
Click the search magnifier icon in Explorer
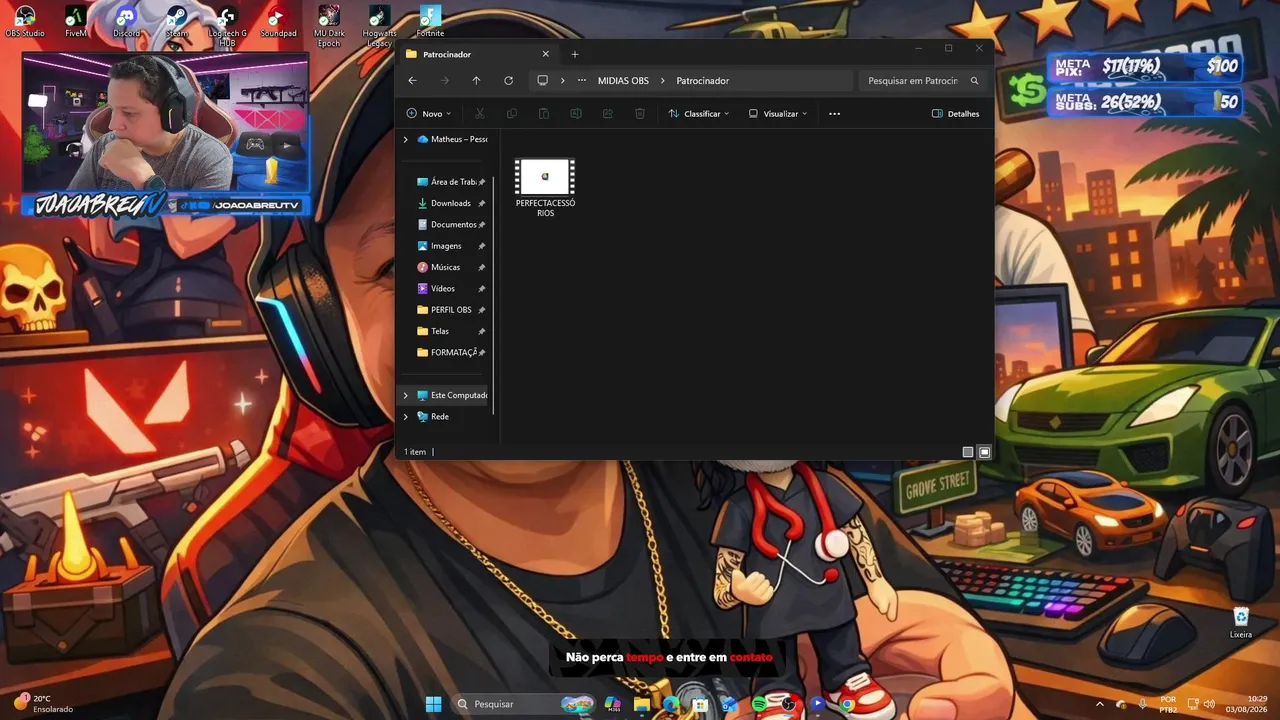point(974,81)
